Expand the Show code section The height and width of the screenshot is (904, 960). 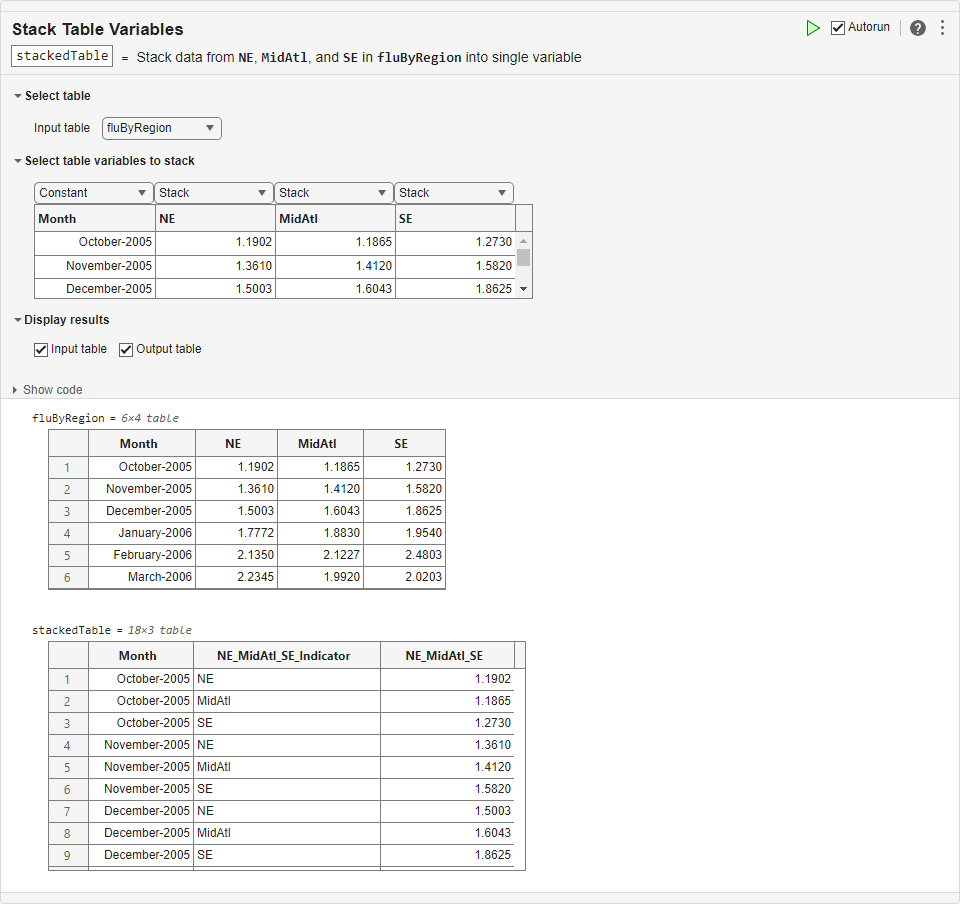pos(16,390)
